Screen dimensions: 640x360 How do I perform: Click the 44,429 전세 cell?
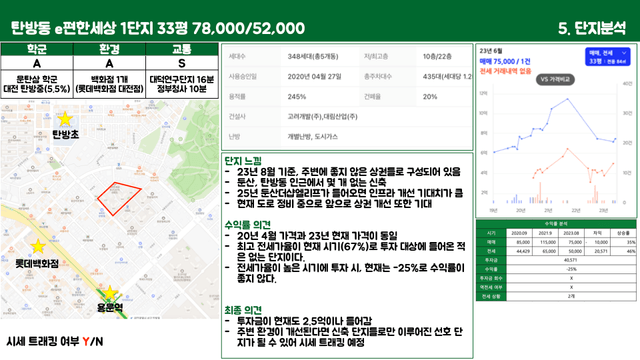coord(519,251)
